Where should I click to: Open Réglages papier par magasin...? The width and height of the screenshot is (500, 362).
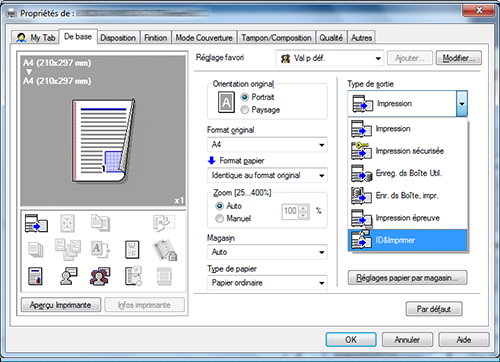(407, 278)
